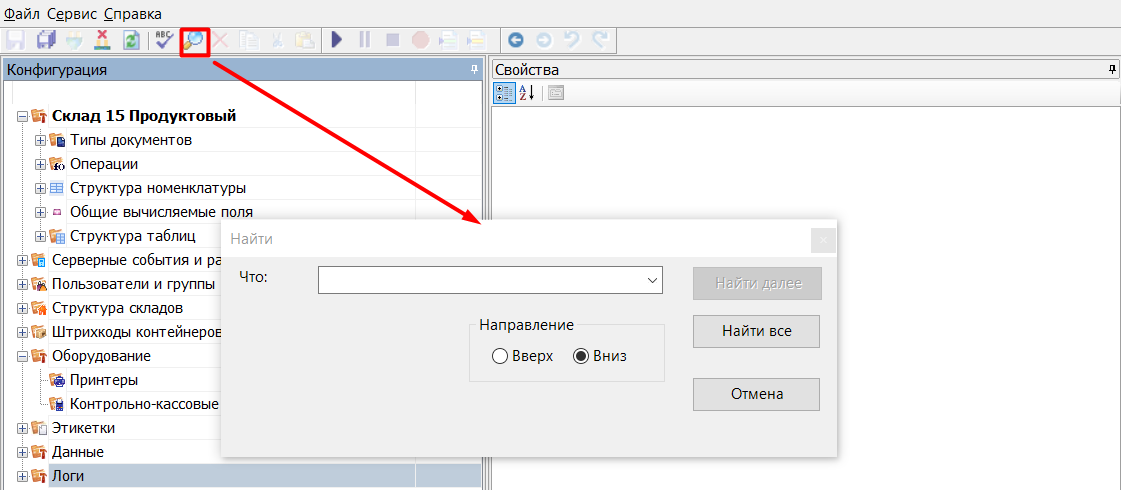
Task: Click the Copy toolbar icon
Action: click(x=248, y=40)
